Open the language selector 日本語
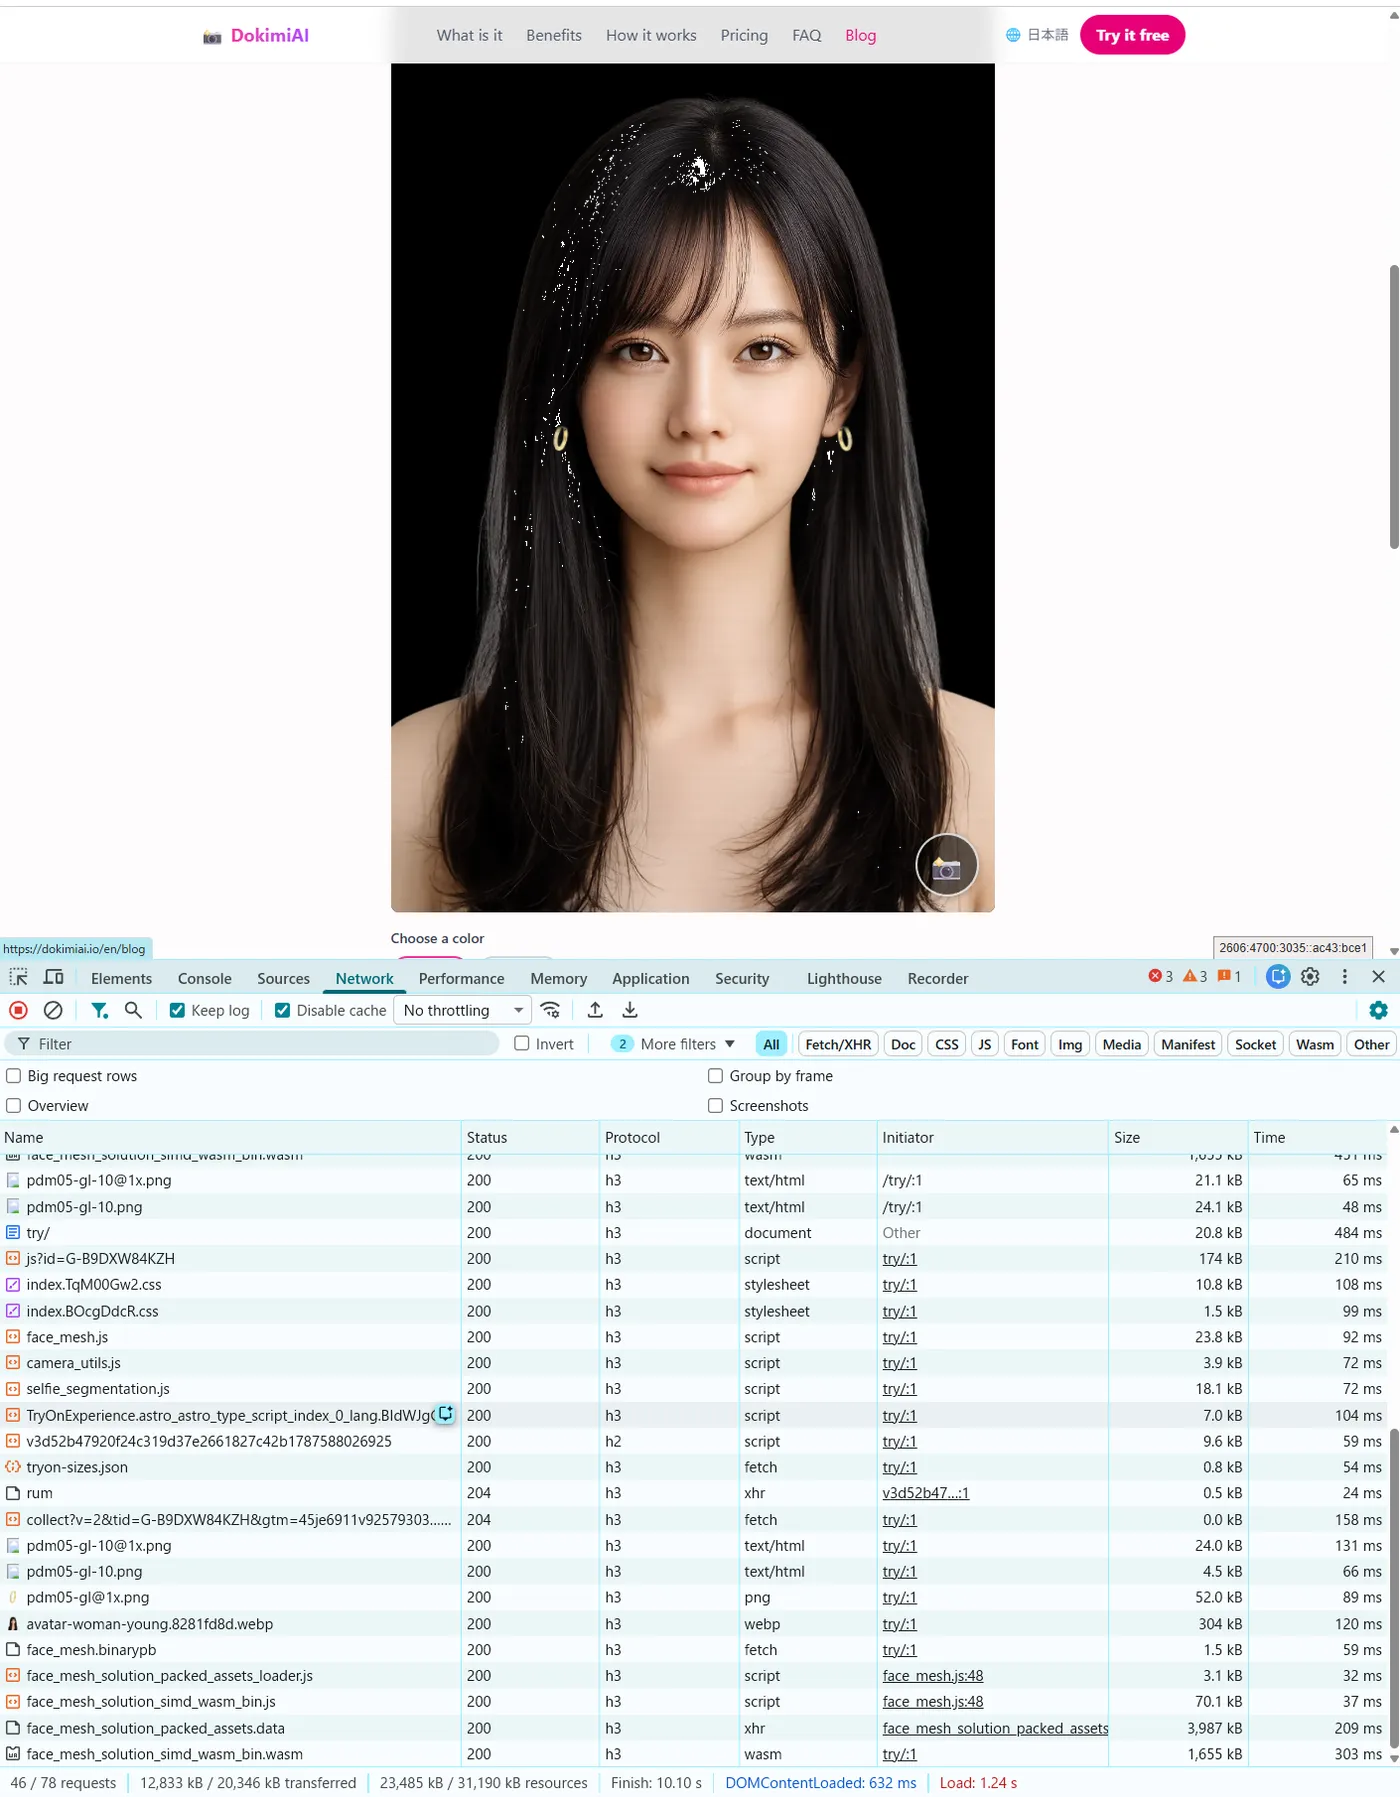1400x1797 pixels. tap(1037, 35)
